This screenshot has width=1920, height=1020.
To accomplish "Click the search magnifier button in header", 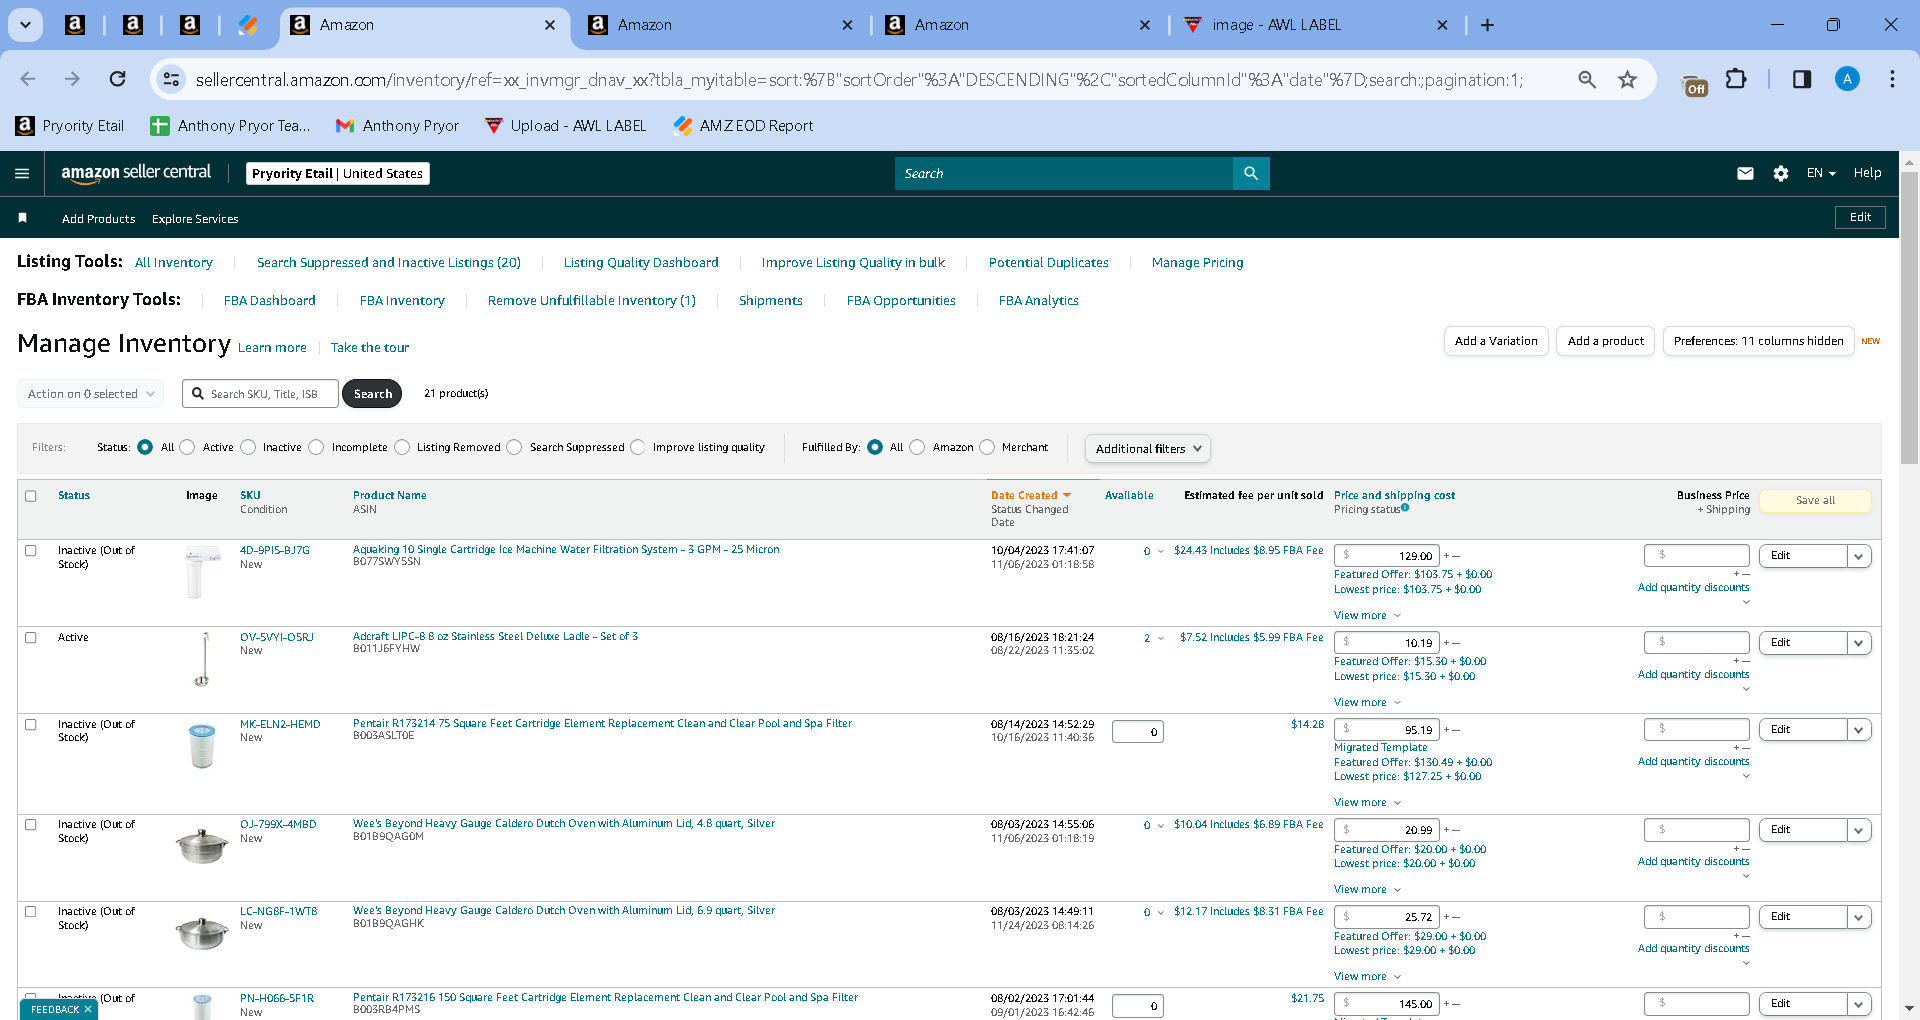I will pyautogui.click(x=1251, y=173).
